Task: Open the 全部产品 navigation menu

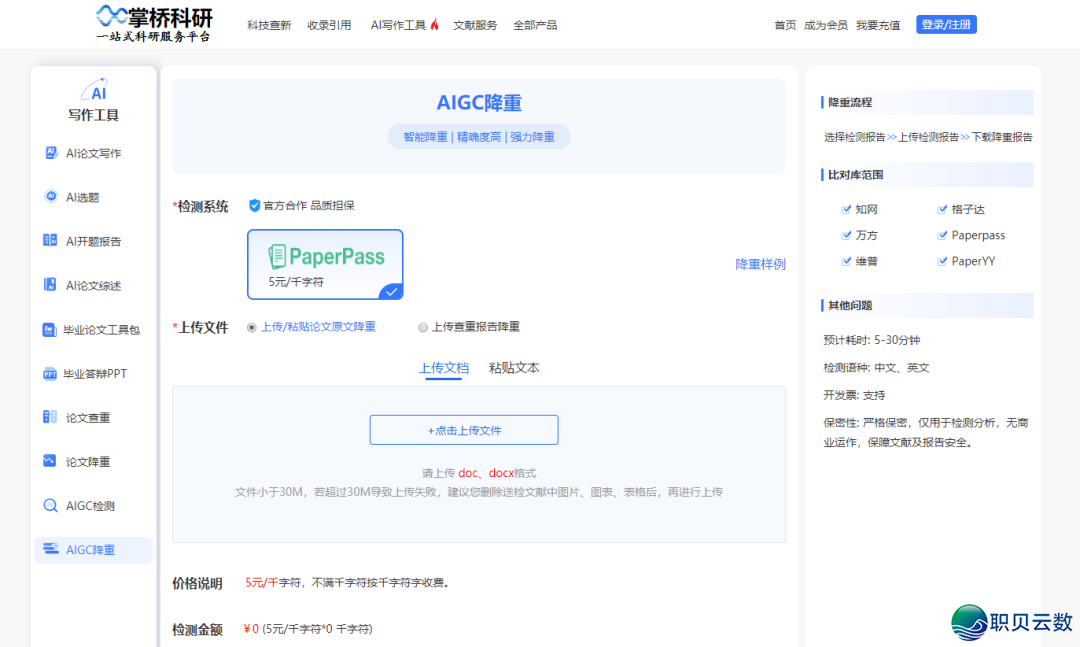Action: 535,25
